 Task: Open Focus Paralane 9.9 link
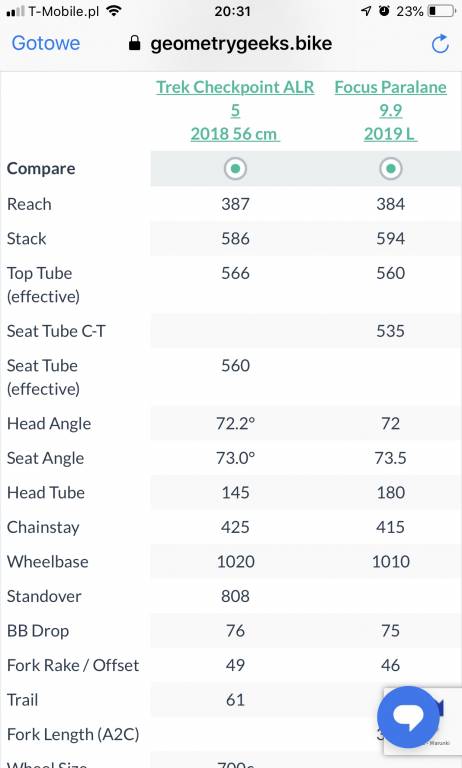[390, 98]
